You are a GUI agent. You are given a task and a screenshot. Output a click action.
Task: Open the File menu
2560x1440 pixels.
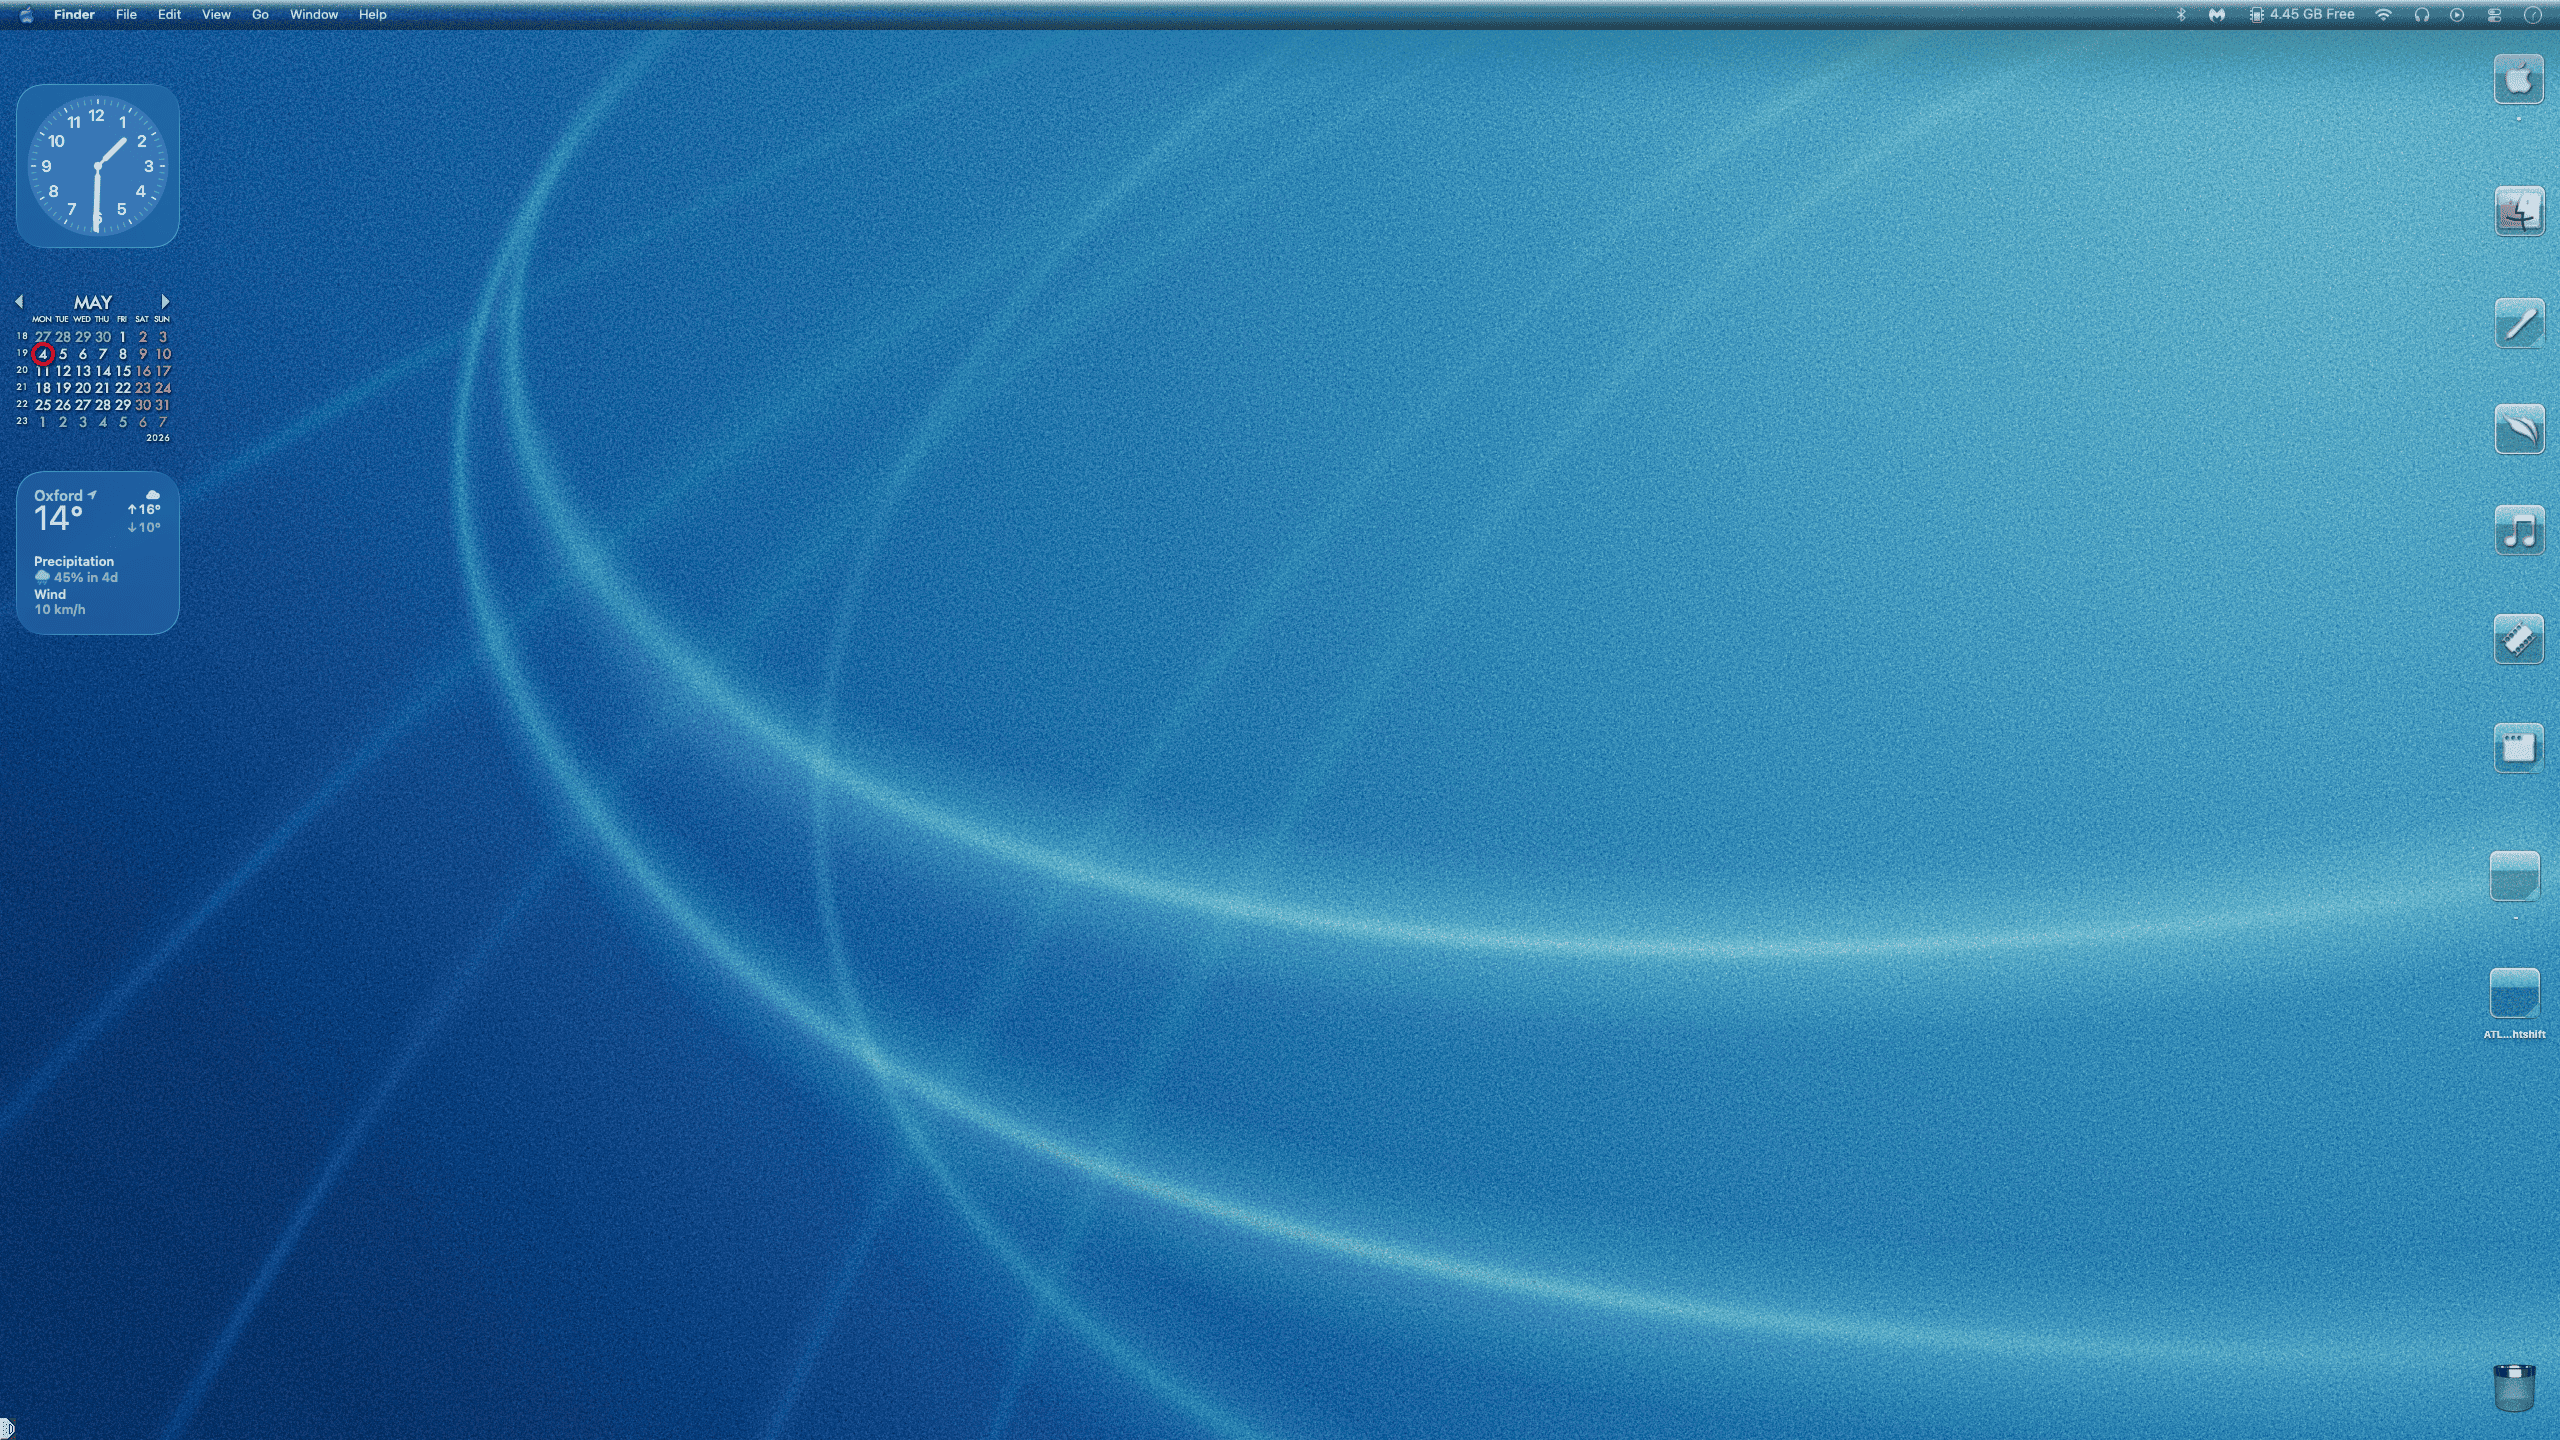[126, 15]
